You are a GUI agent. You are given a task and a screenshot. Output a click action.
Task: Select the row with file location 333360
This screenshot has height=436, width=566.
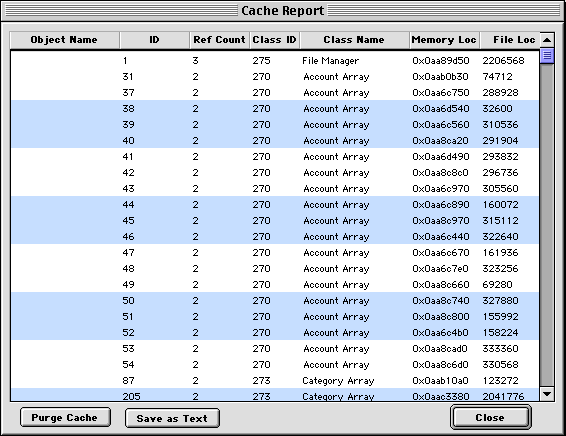(275, 348)
